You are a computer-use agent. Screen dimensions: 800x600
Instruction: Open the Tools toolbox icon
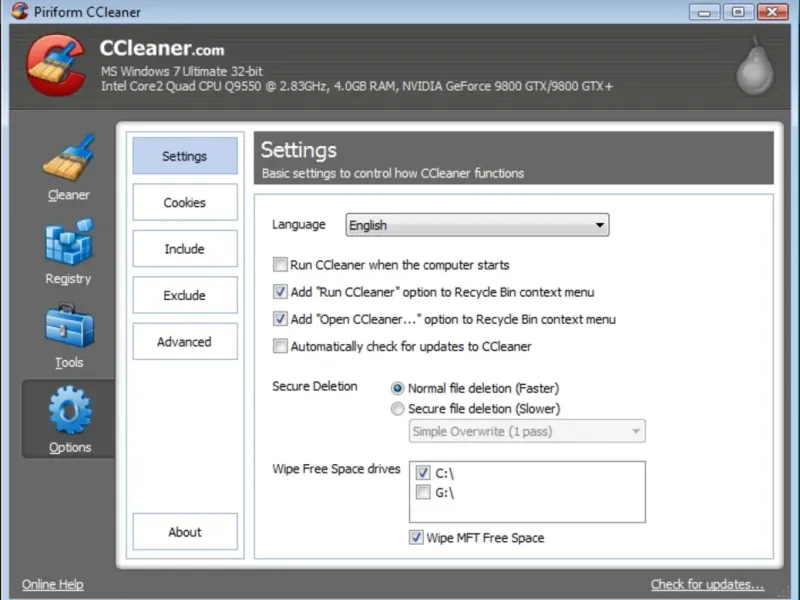[69, 326]
